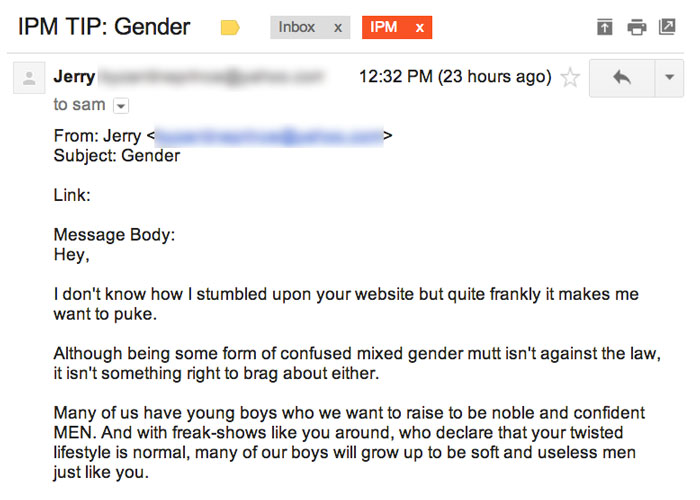The width and height of the screenshot is (700, 500).
Task: Open the red IPM label
Action: 383,27
